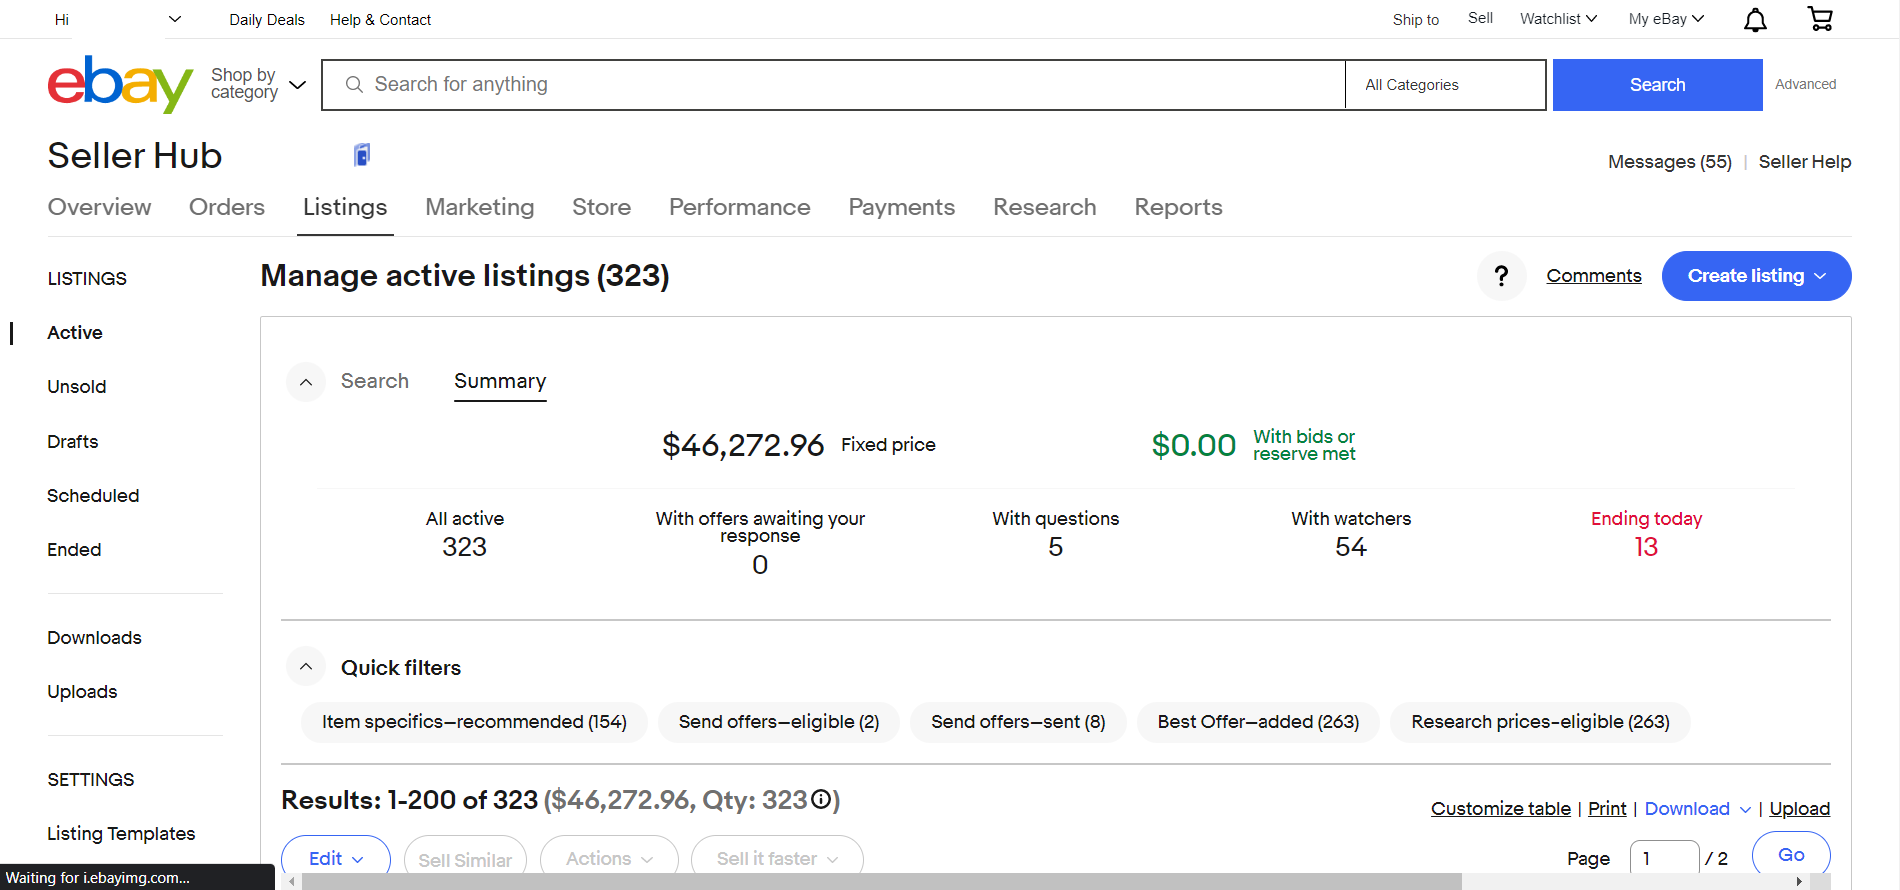Open the Store tab
This screenshot has width=1900, height=890.
click(602, 207)
